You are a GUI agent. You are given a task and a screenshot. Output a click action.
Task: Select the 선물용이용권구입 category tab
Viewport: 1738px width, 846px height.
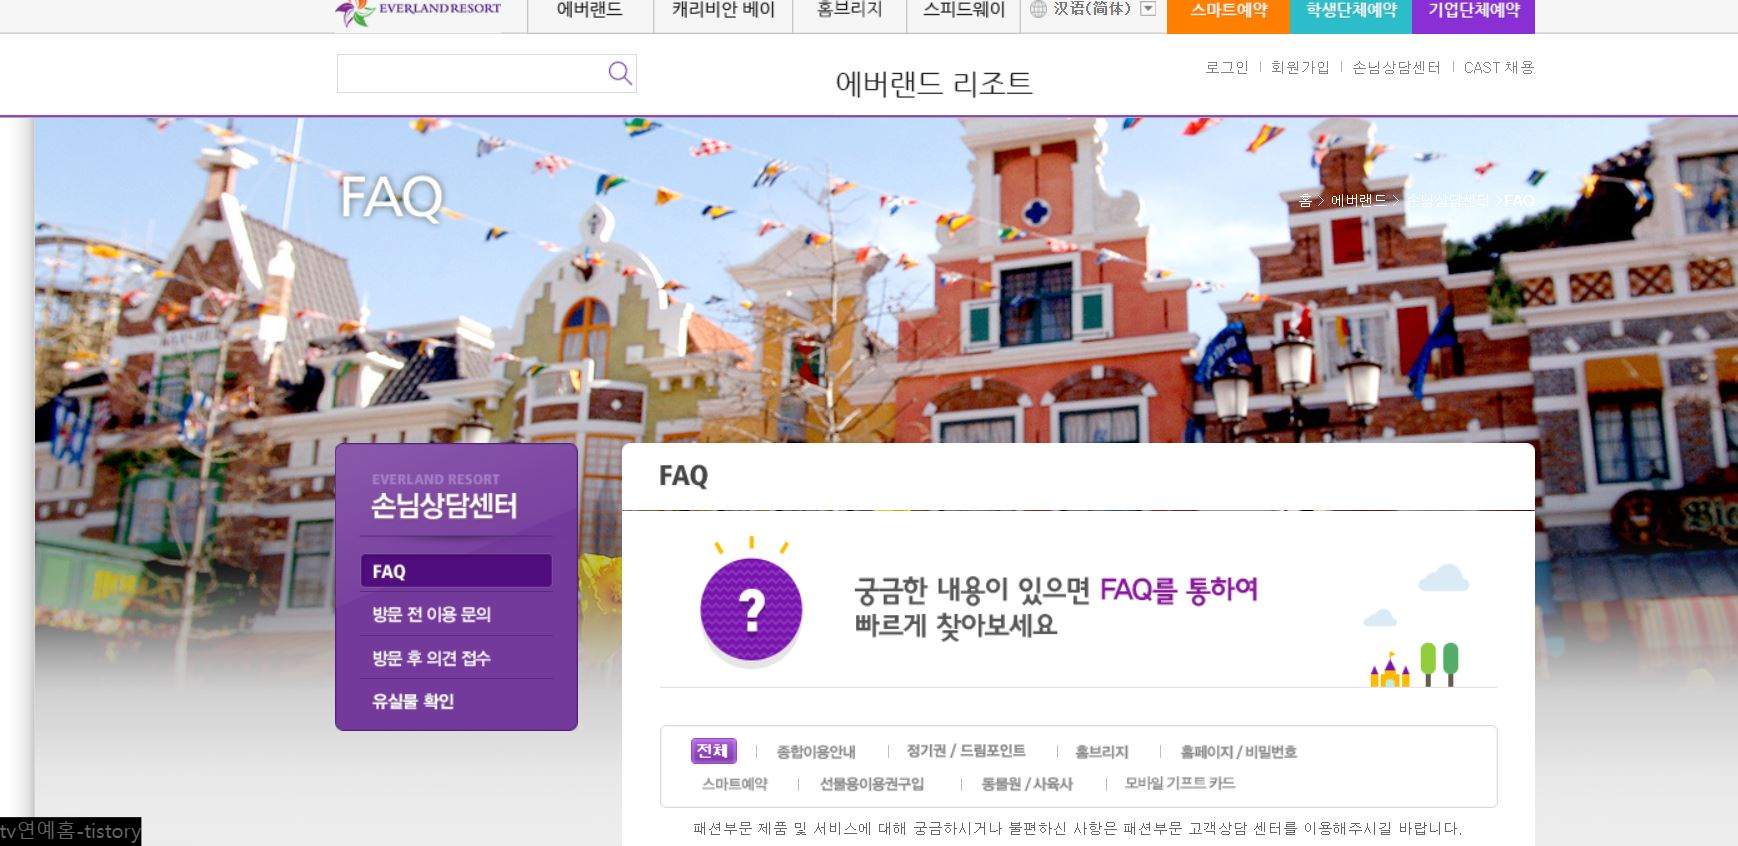coord(872,784)
